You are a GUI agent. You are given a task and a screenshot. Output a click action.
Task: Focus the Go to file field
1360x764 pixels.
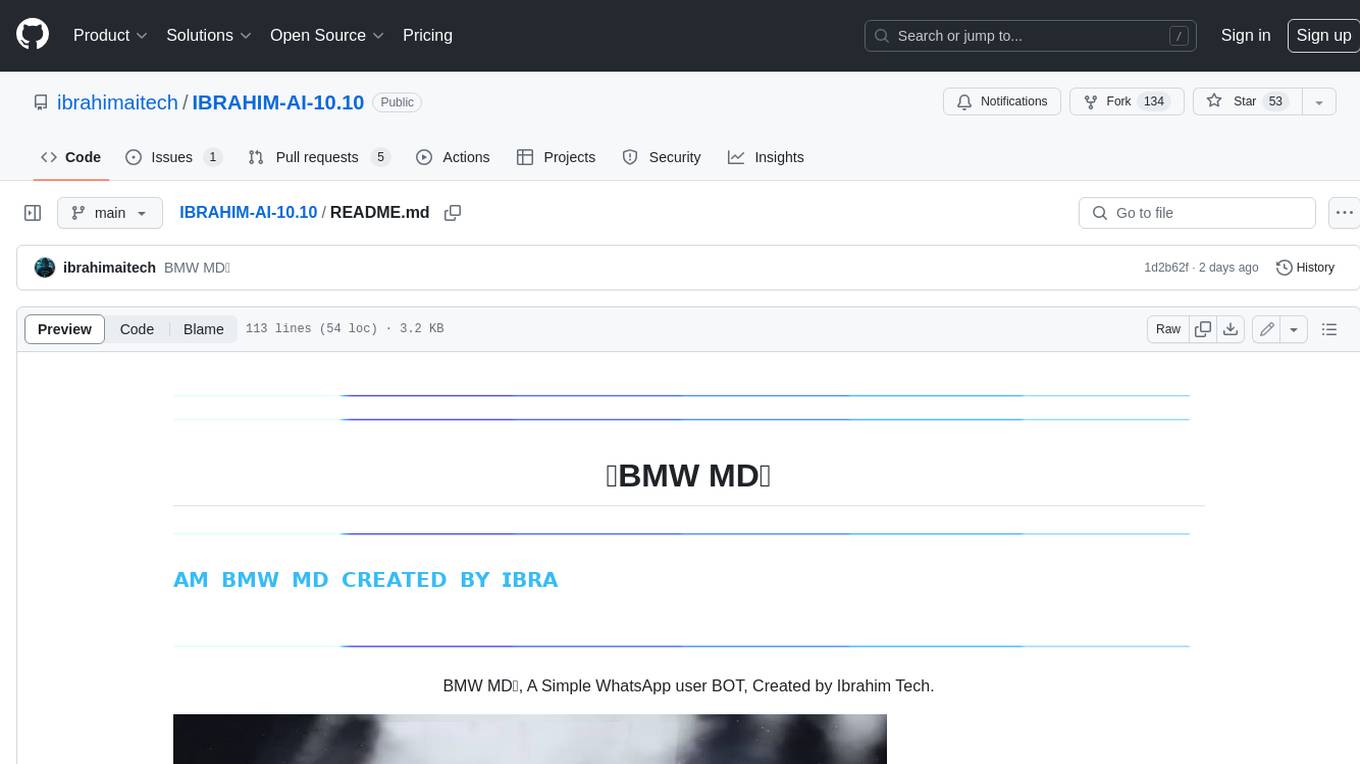pyautogui.click(x=1197, y=213)
